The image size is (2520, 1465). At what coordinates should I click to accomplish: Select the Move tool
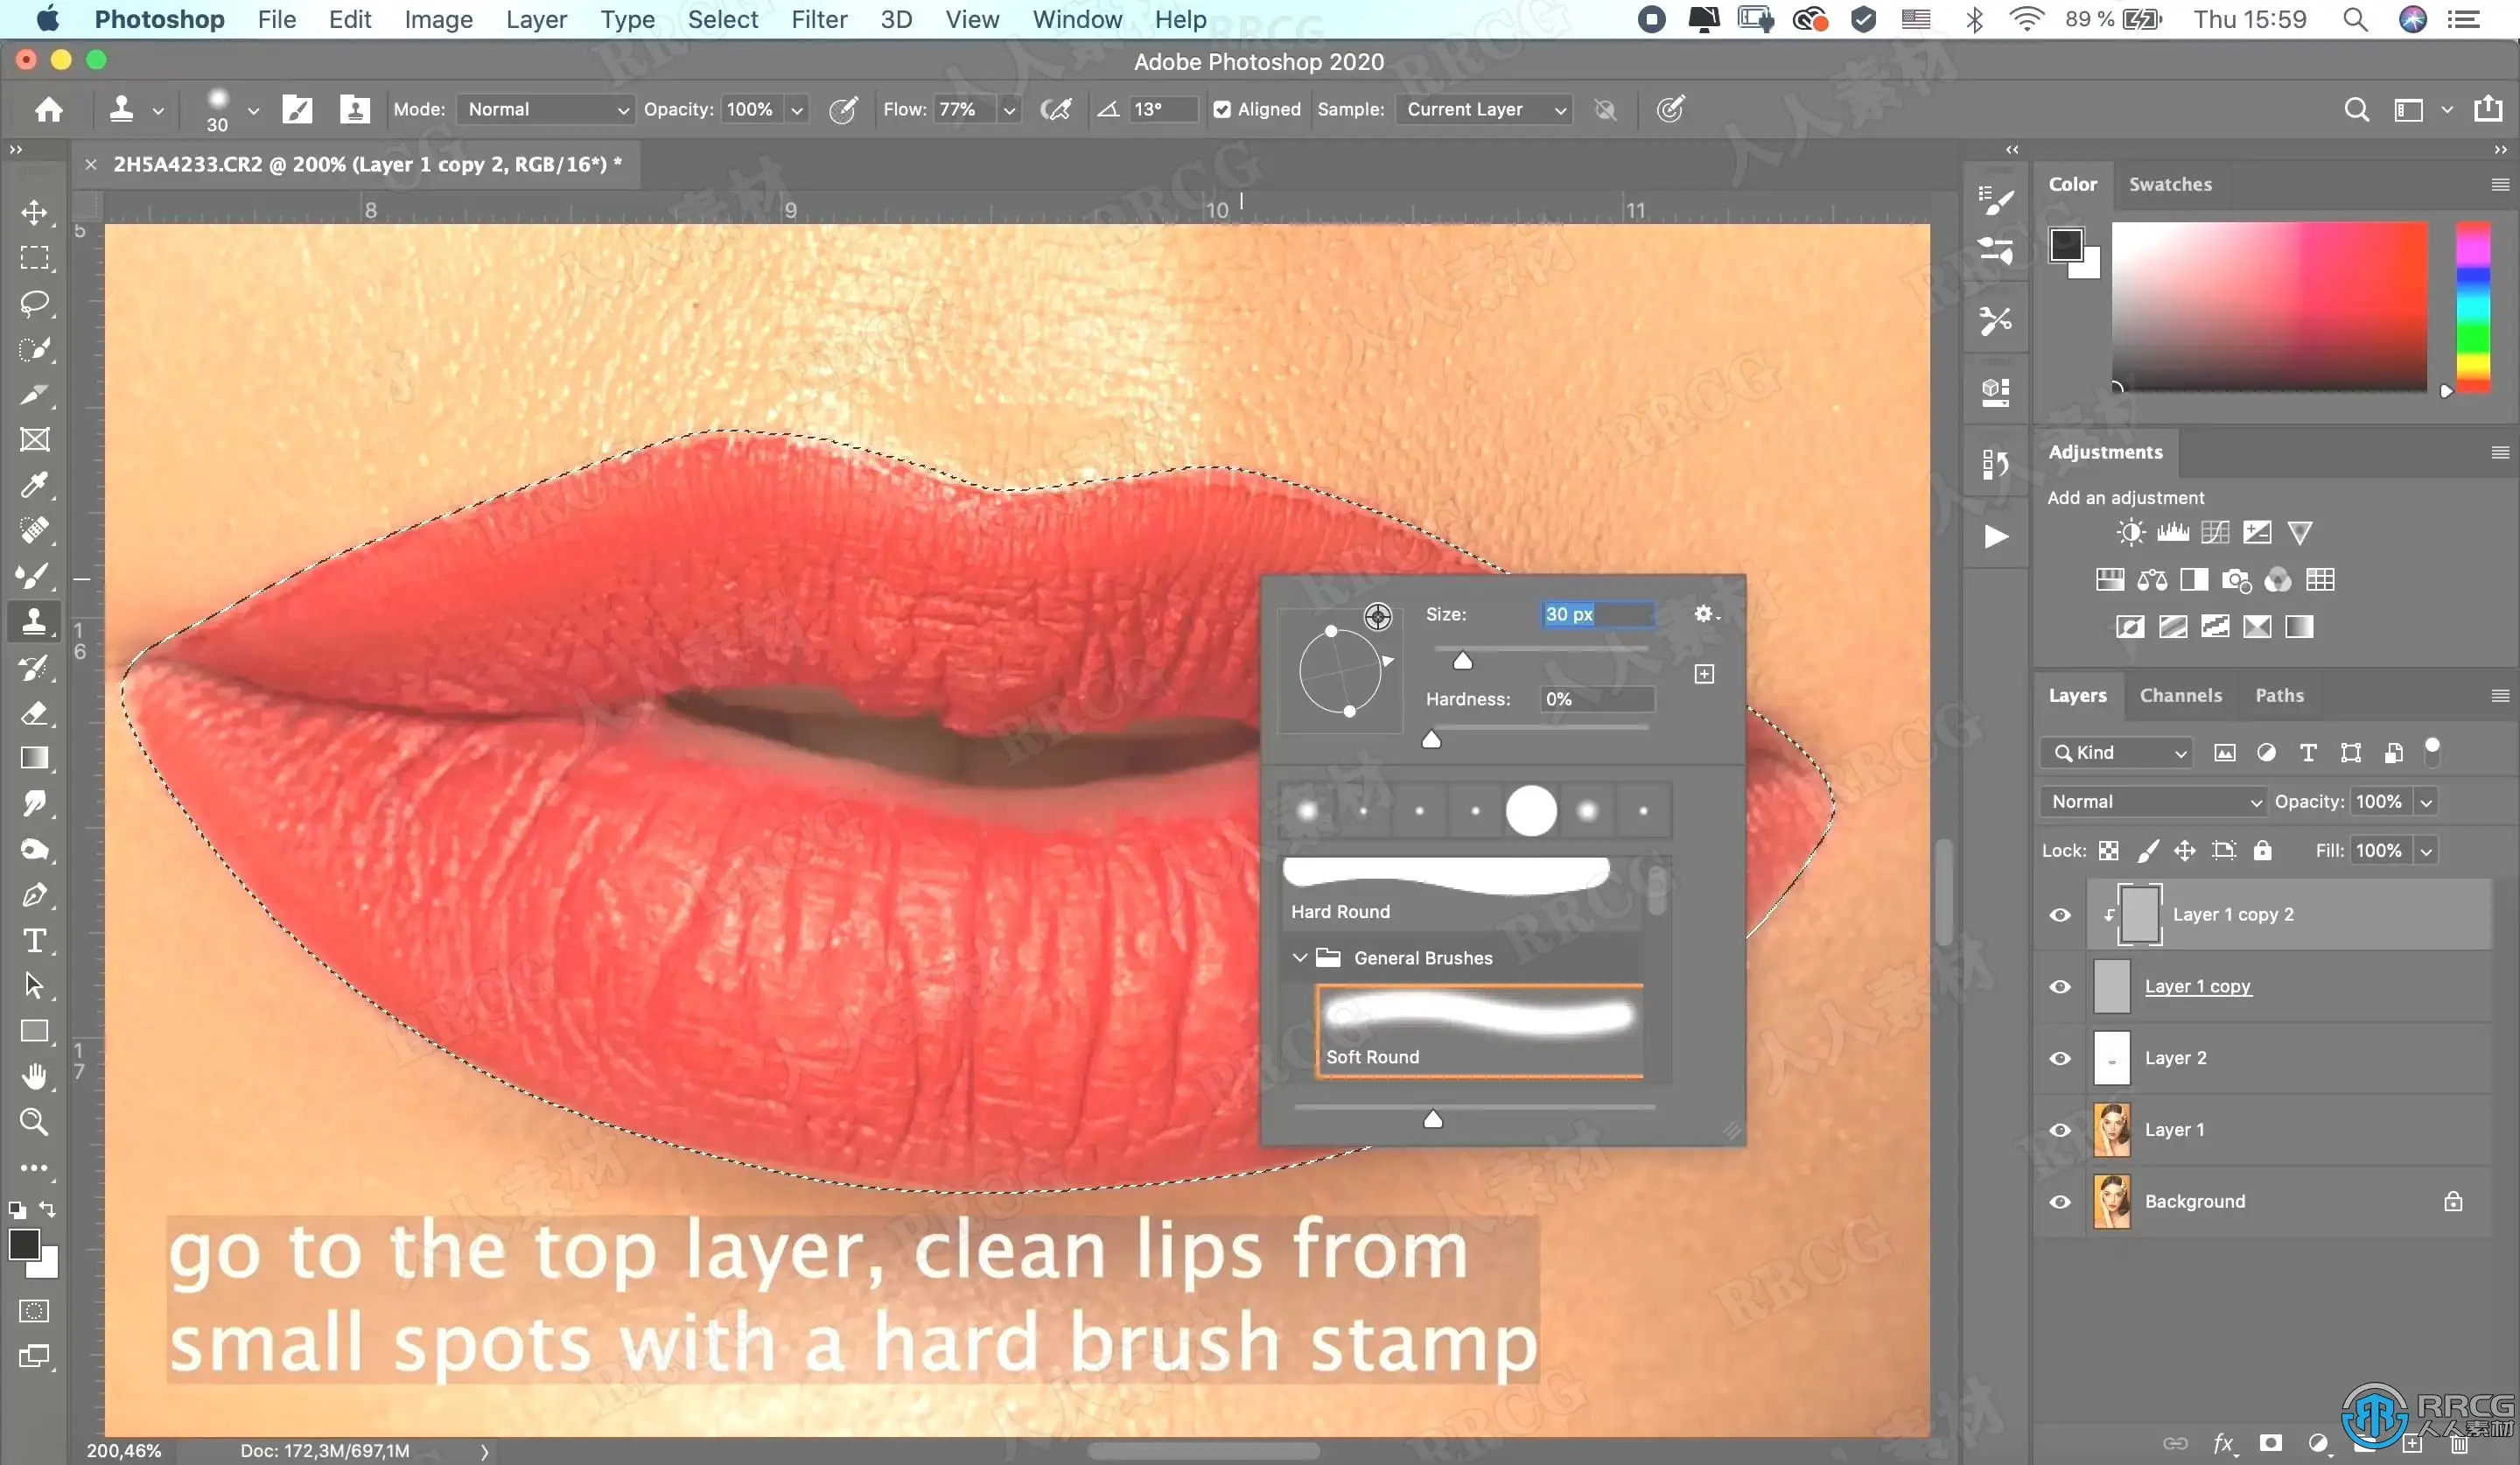click(34, 213)
